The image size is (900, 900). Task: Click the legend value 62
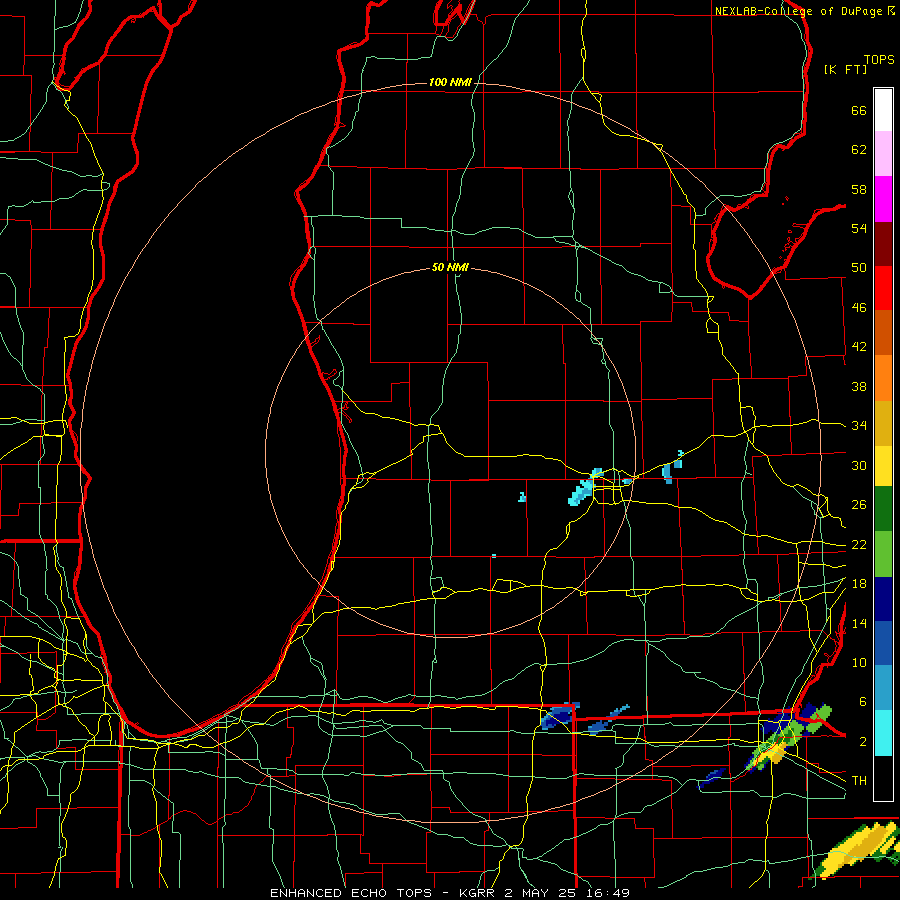pyautogui.click(x=859, y=150)
